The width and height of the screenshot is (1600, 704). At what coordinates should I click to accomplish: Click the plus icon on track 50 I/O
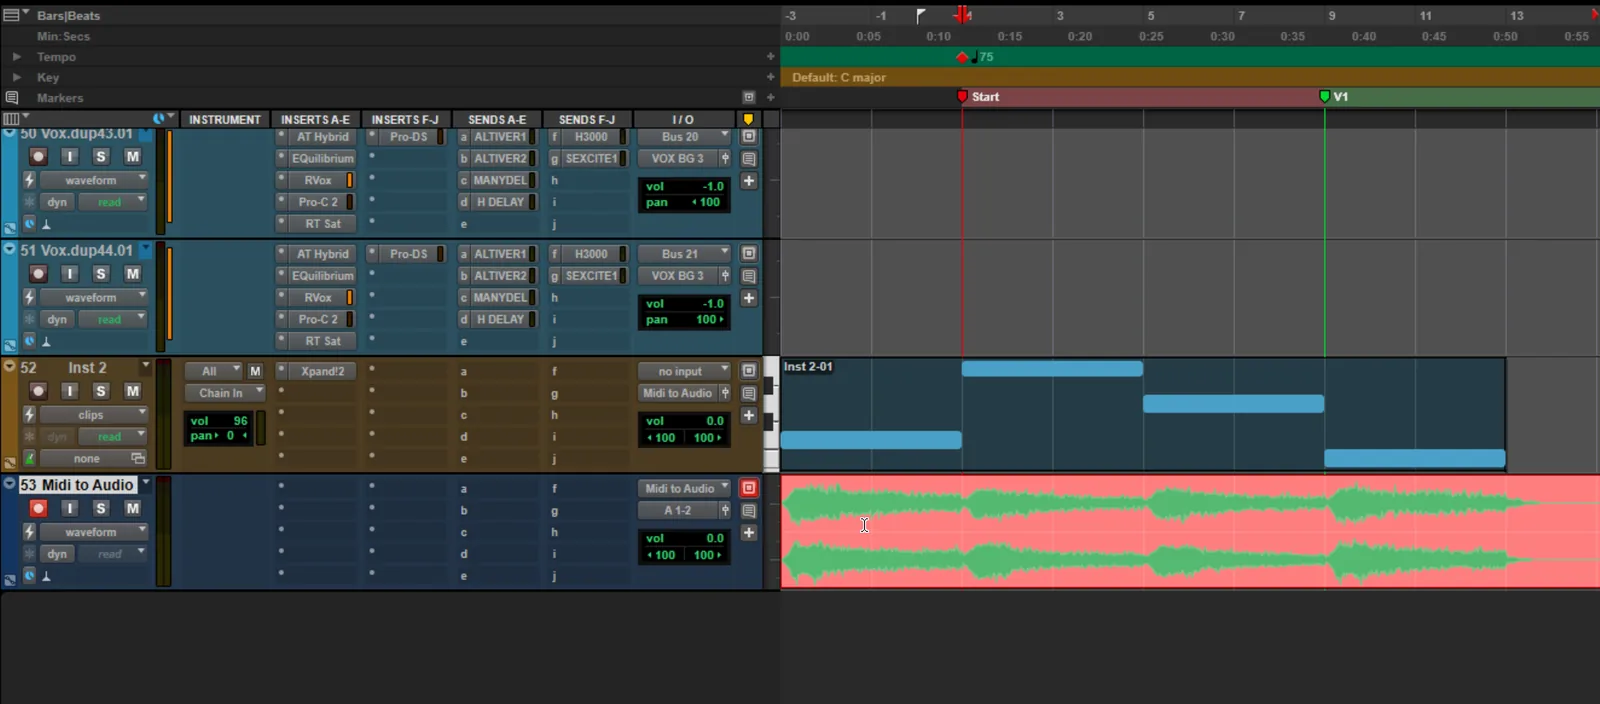(x=748, y=181)
